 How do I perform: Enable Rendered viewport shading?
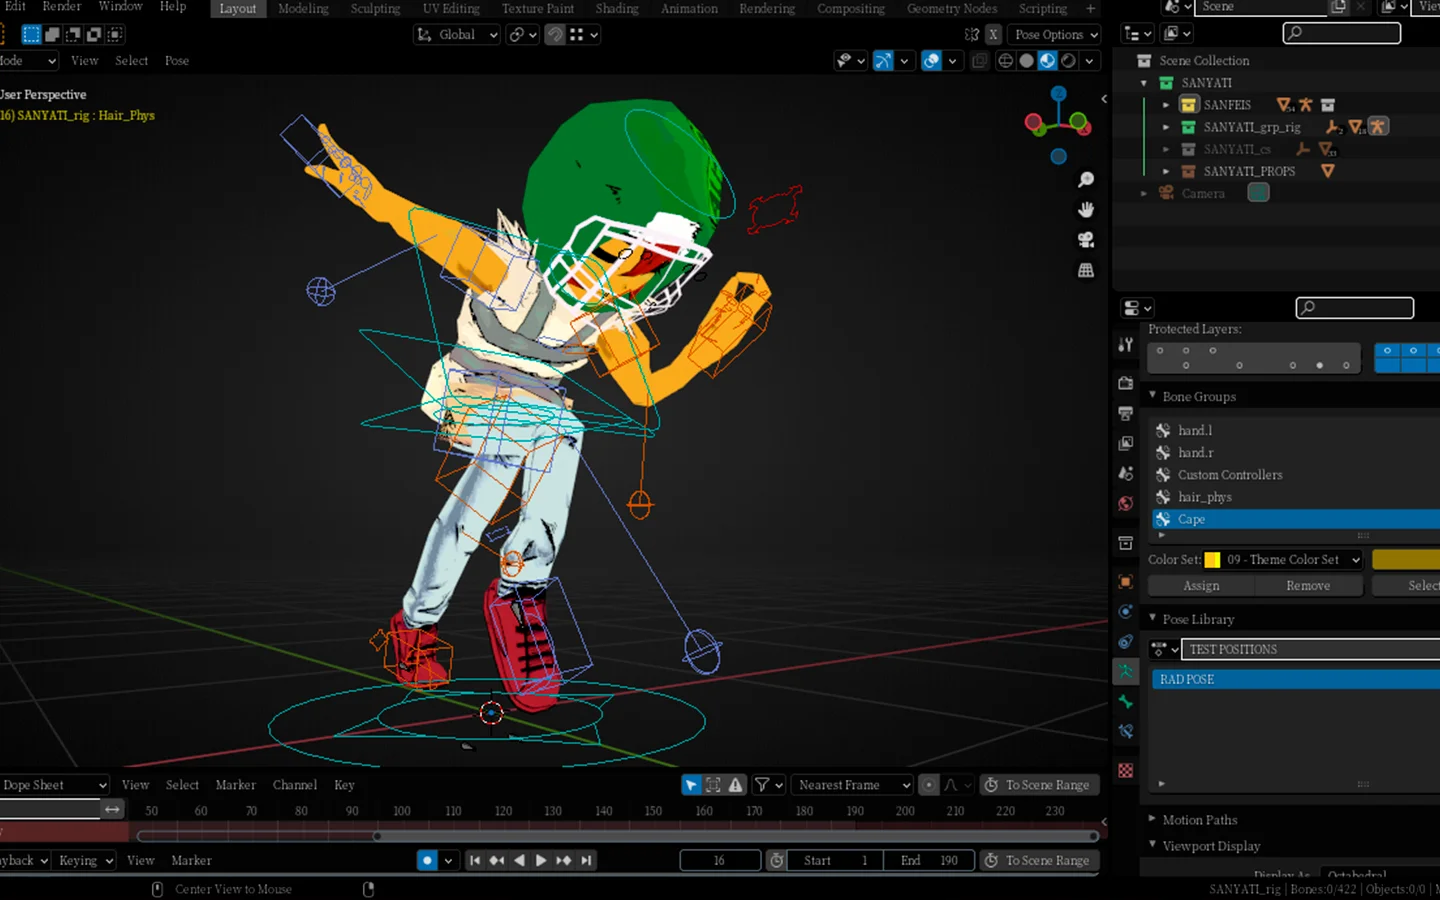pos(1068,61)
